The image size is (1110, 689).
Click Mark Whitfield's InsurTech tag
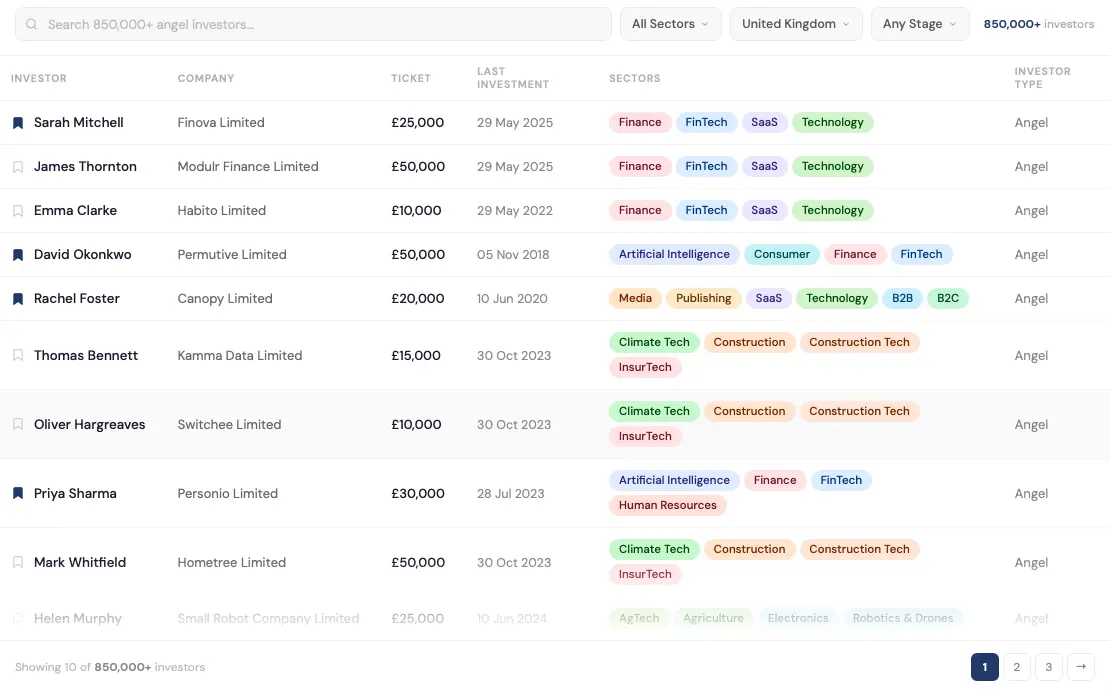tap(645, 574)
